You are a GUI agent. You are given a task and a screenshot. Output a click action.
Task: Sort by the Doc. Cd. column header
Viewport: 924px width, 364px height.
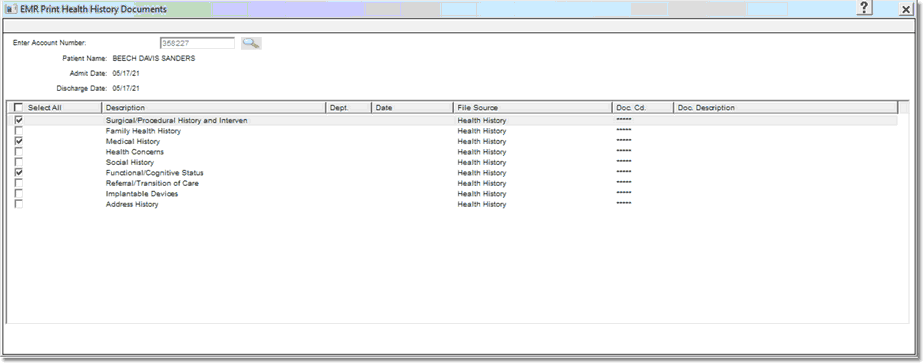point(642,108)
